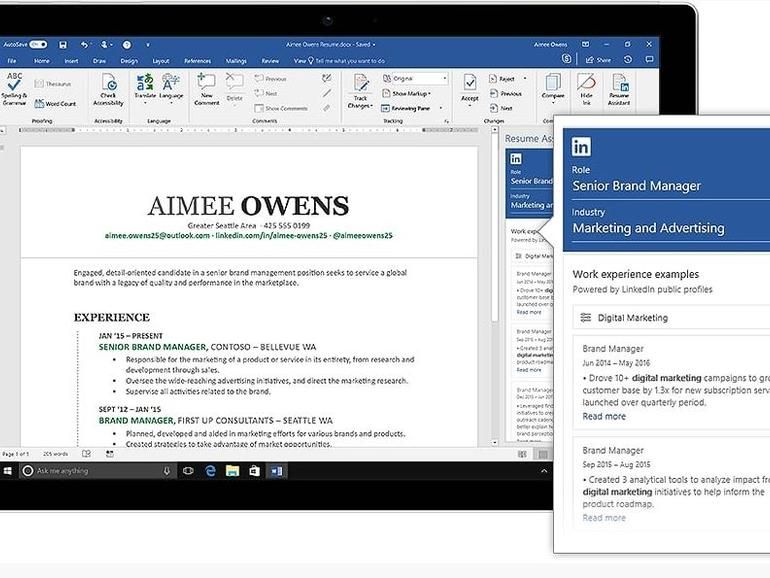Viewport: 770px width, 578px height.
Task: Open the version history clock icon
Action: tap(628, 59)
